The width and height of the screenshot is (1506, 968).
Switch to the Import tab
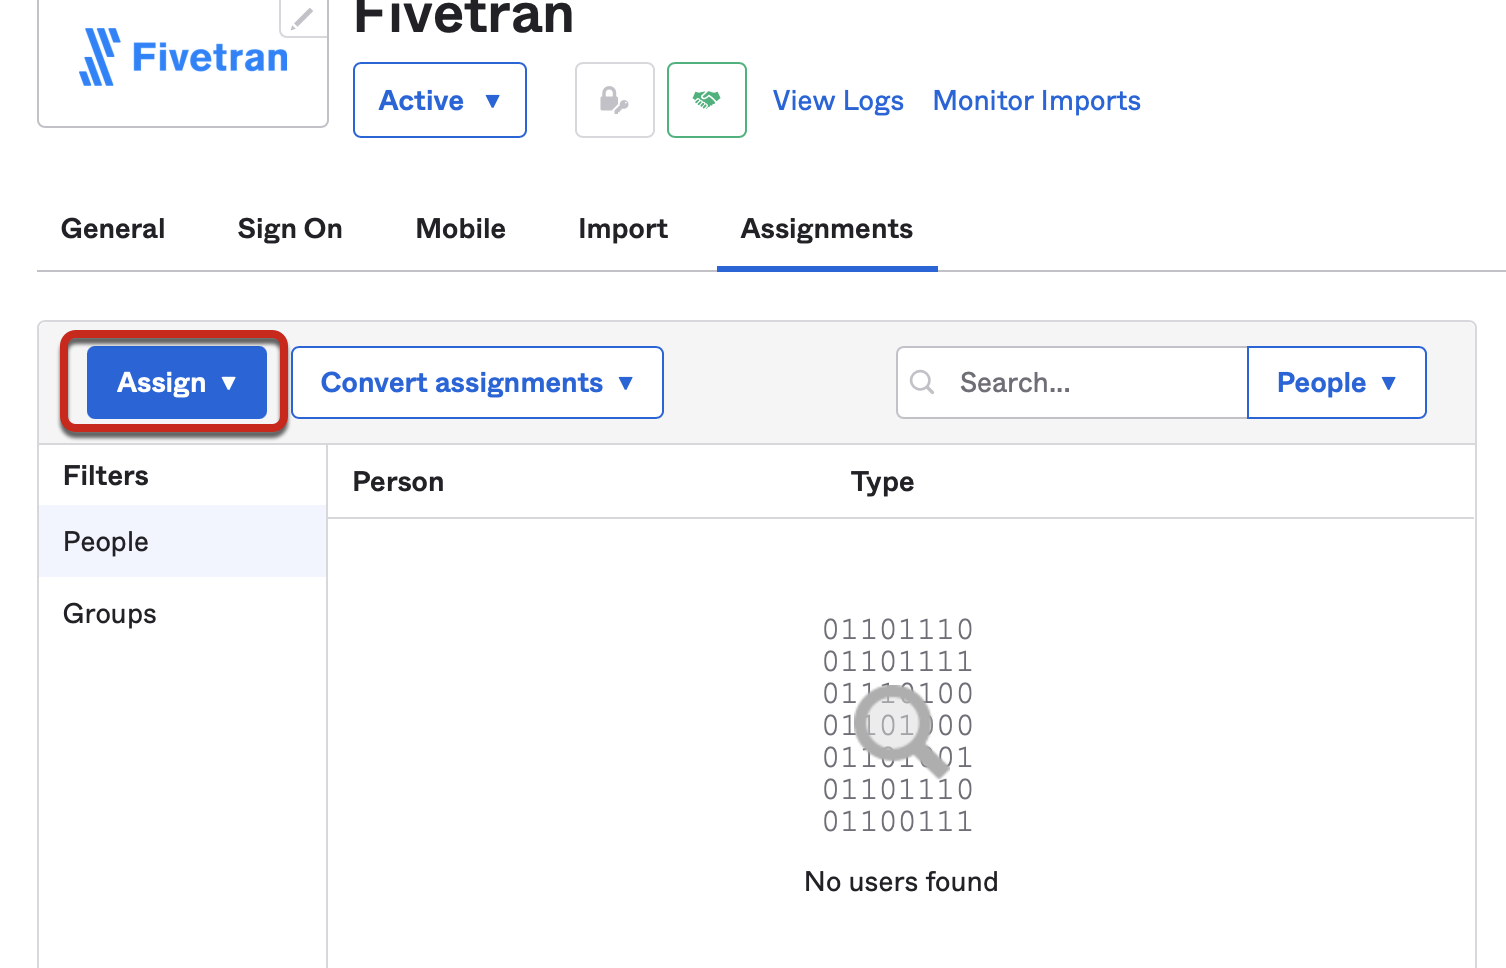(623, 229)
